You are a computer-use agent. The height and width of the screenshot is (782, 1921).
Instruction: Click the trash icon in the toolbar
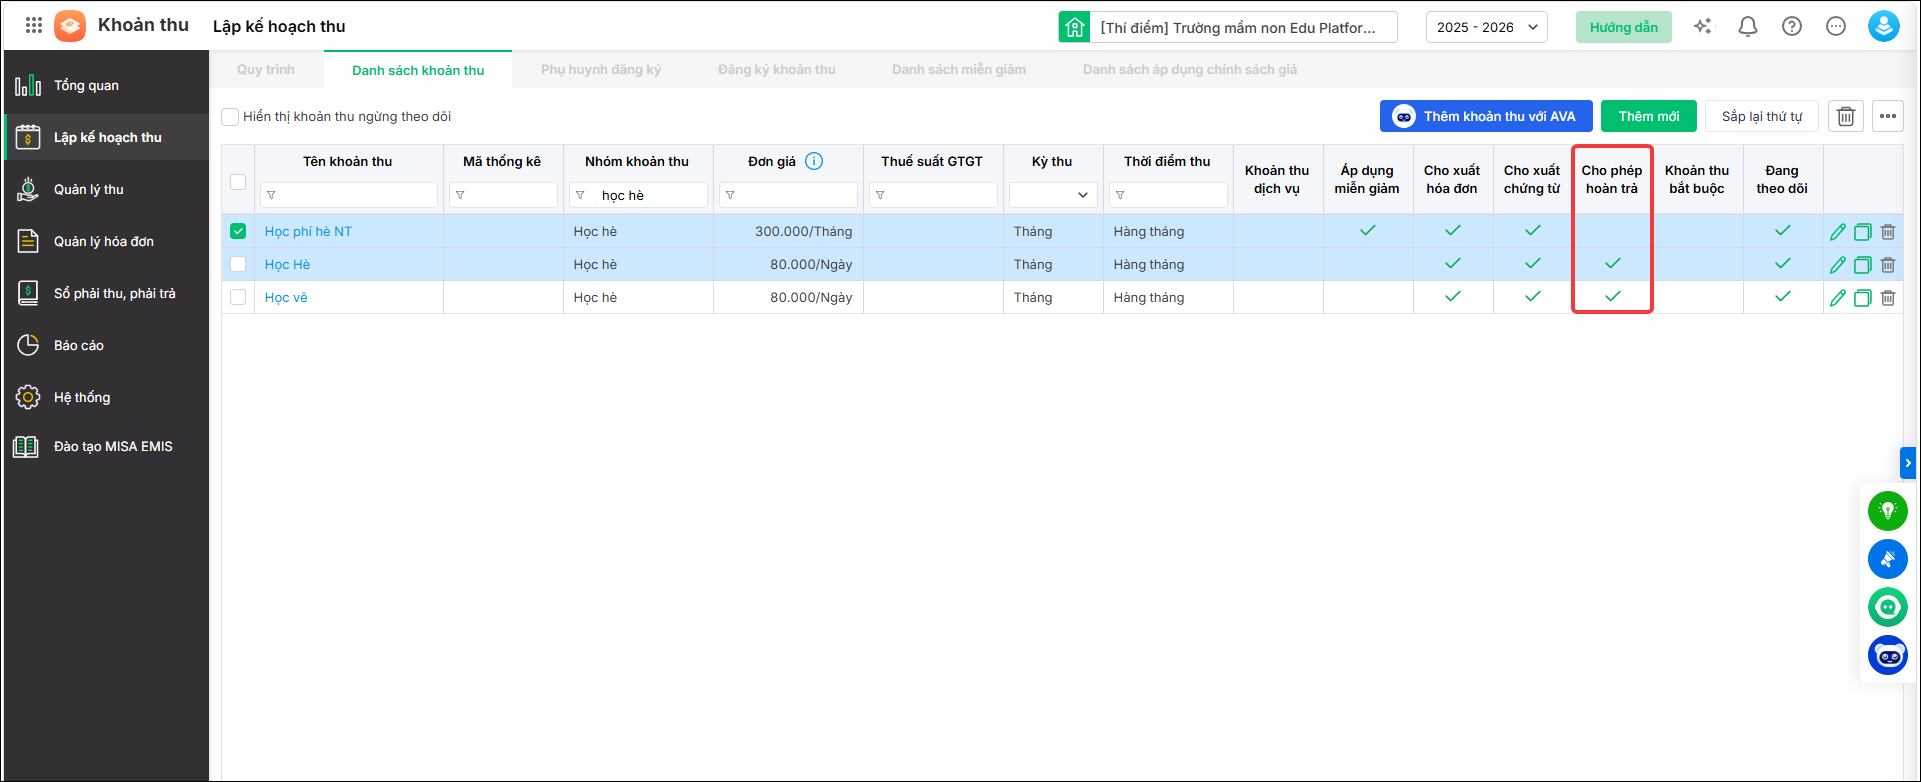coord(1846,116)
